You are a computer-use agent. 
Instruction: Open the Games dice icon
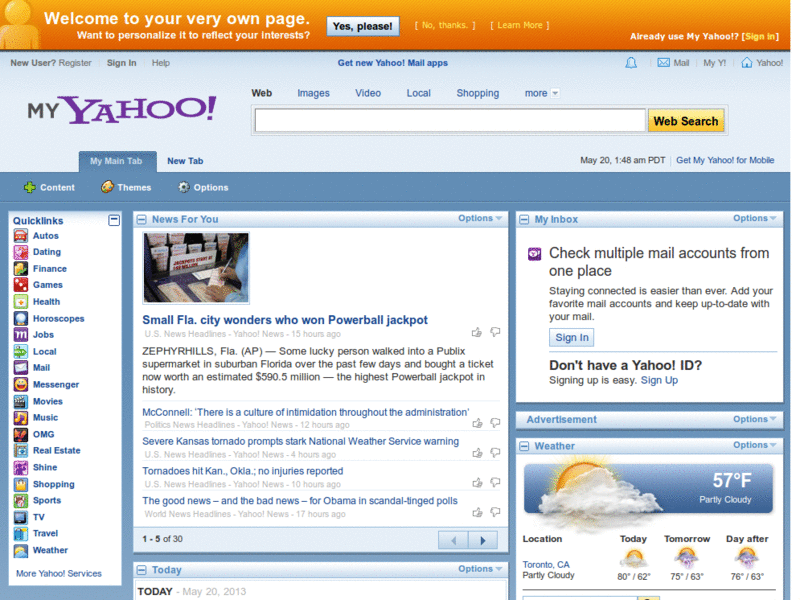tap(21, 285)
